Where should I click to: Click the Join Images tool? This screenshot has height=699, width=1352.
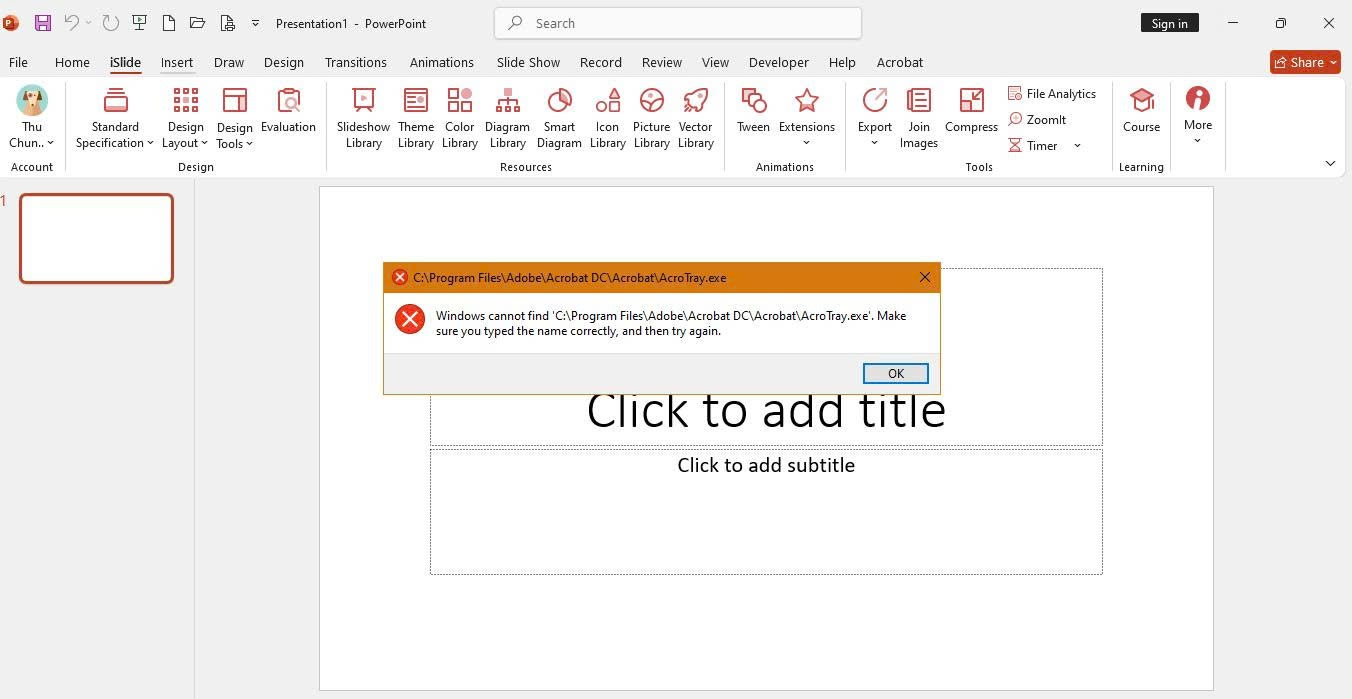click(918, 118)
